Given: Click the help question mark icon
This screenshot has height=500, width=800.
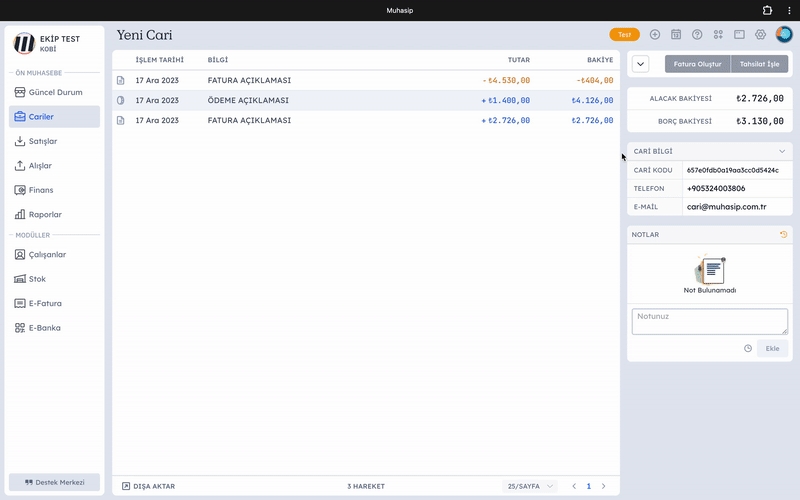Looking at the screenshot, I should [x=697, y=34].
